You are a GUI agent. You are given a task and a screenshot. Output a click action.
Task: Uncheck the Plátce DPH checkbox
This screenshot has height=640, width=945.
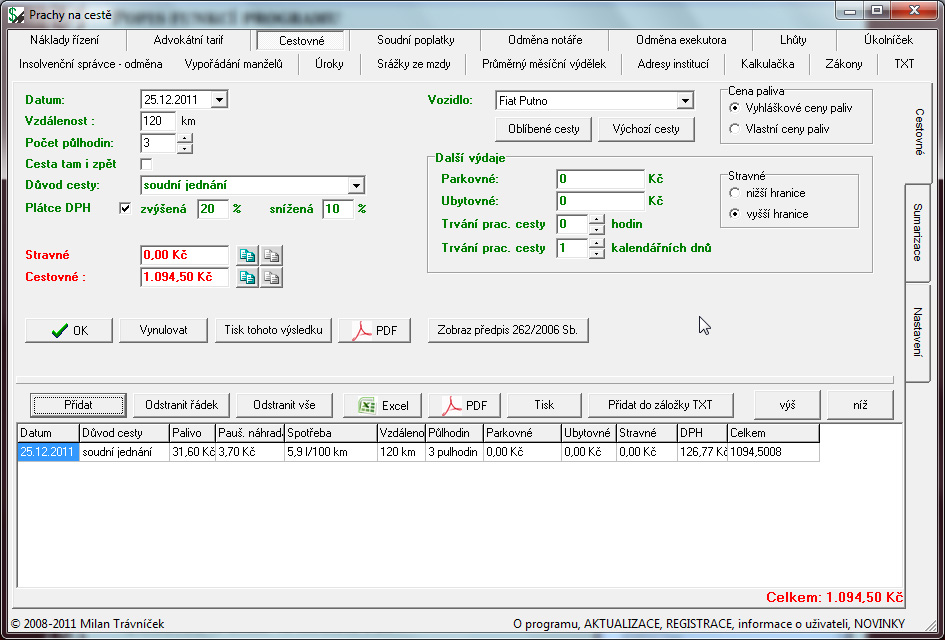[125, 209]
